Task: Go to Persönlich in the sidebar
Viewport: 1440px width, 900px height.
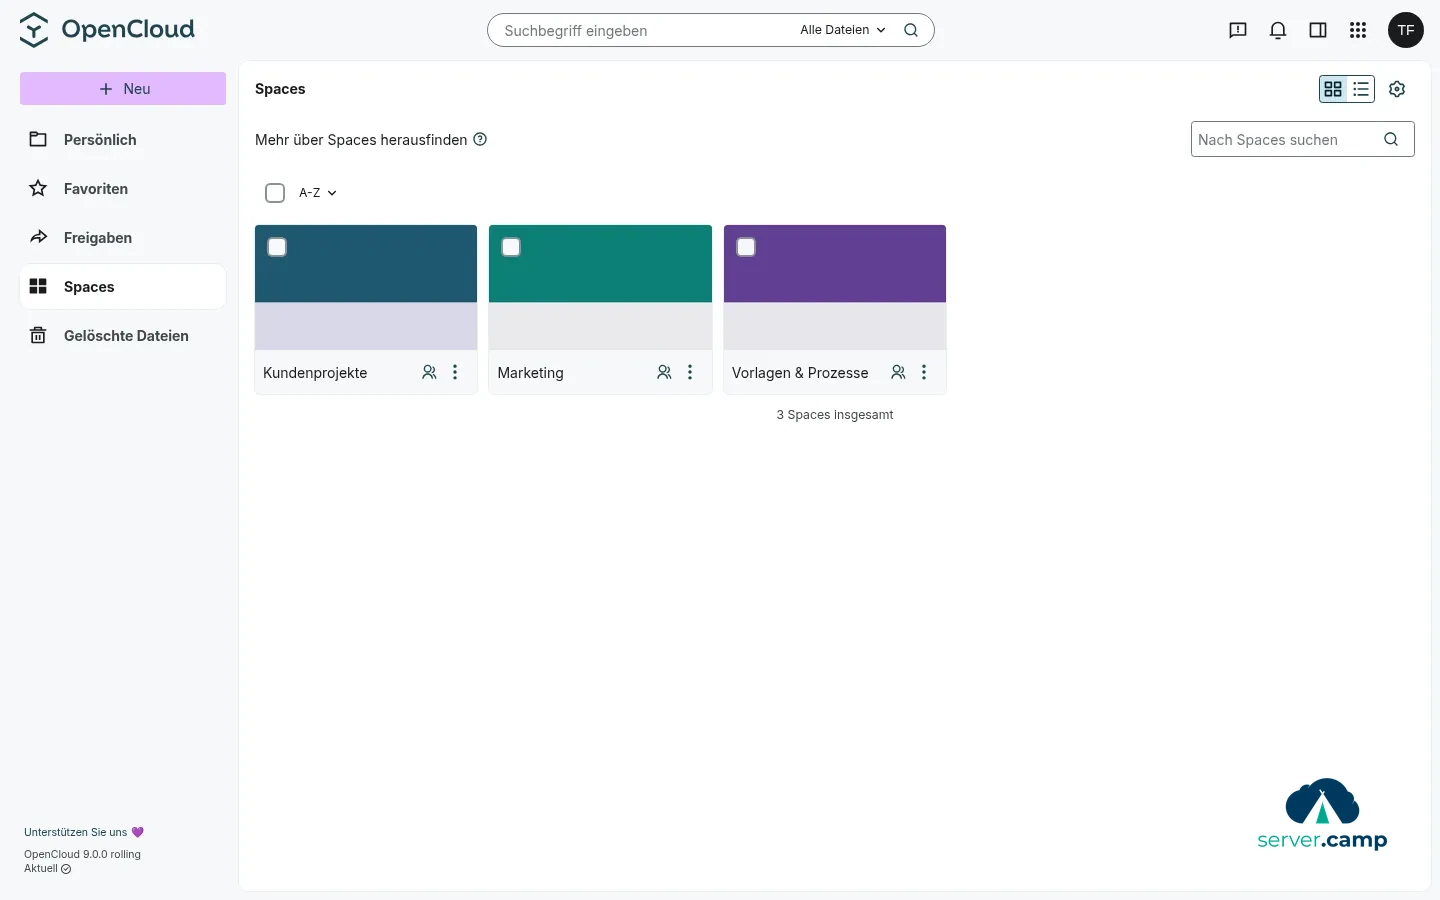Action: pyautogui.click(x=123, y=140)
